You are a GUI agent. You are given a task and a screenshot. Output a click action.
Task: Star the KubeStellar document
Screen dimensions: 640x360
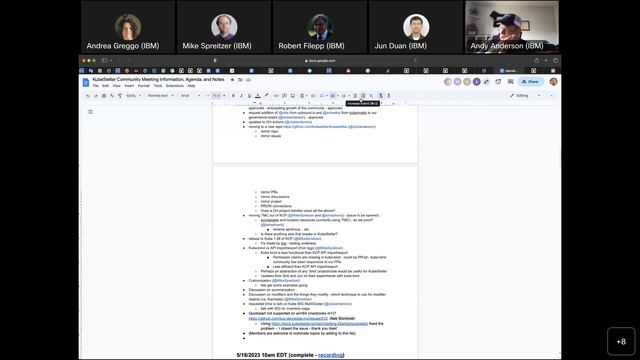[x=232, y=80]
